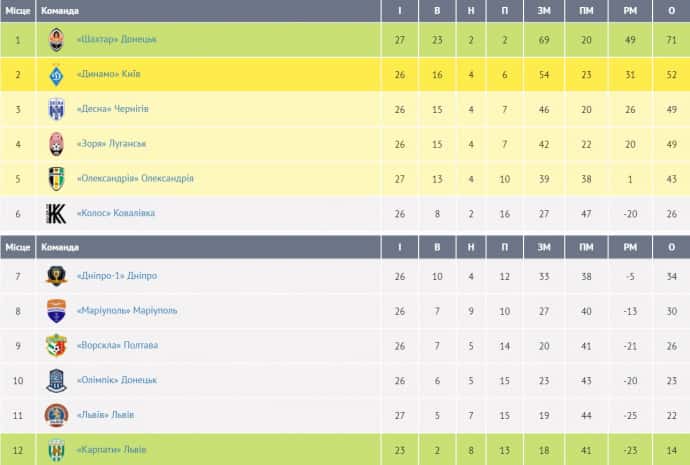Click the top «Команда» column header

tap(59, 11)
